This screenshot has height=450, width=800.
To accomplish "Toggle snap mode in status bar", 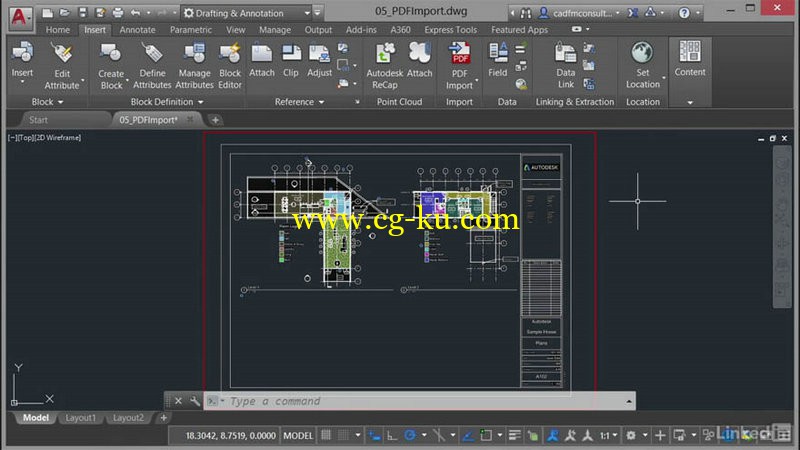I will [344, 435].
